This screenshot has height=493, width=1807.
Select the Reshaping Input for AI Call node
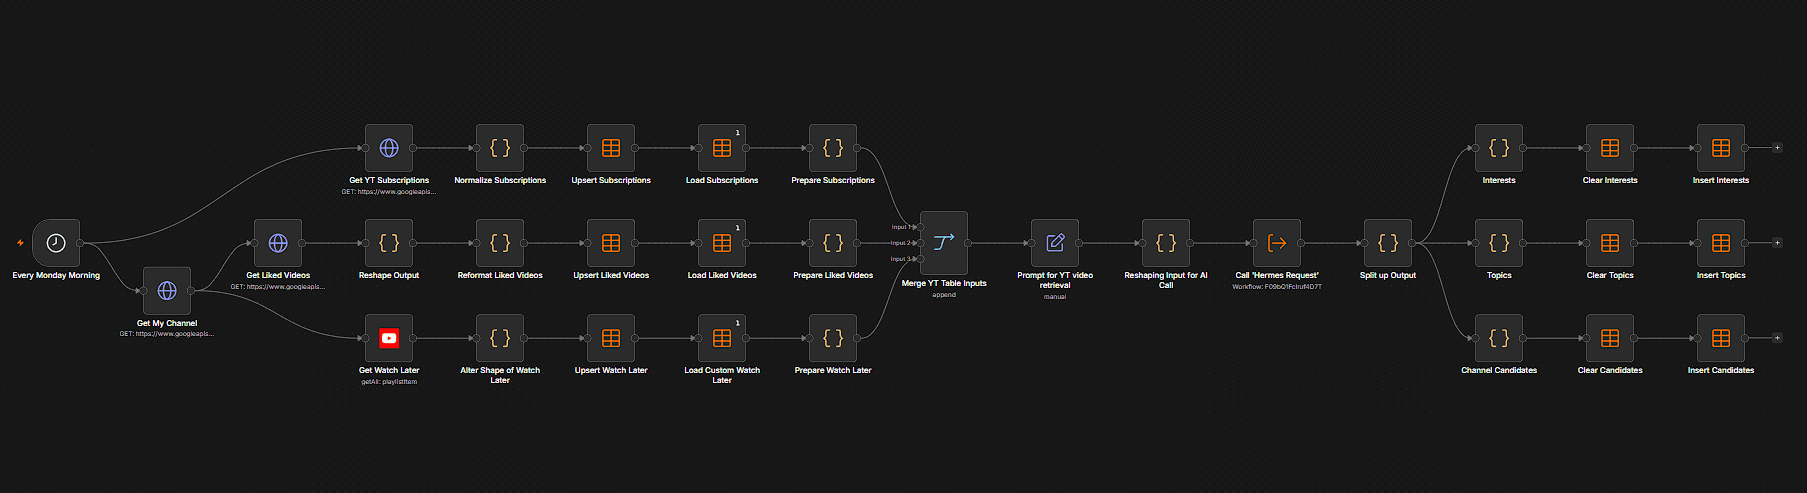click(x=1166, y=243)
